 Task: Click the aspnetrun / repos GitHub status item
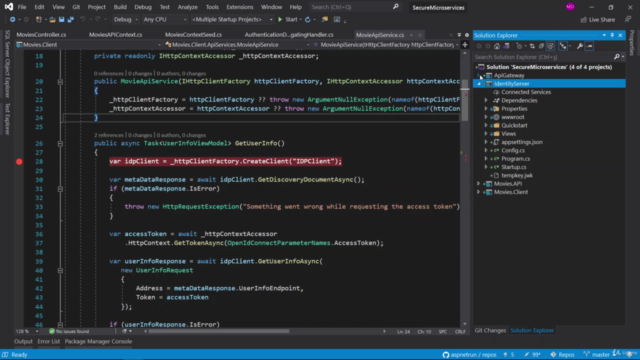pyautogui.click(x=469, y=355)
